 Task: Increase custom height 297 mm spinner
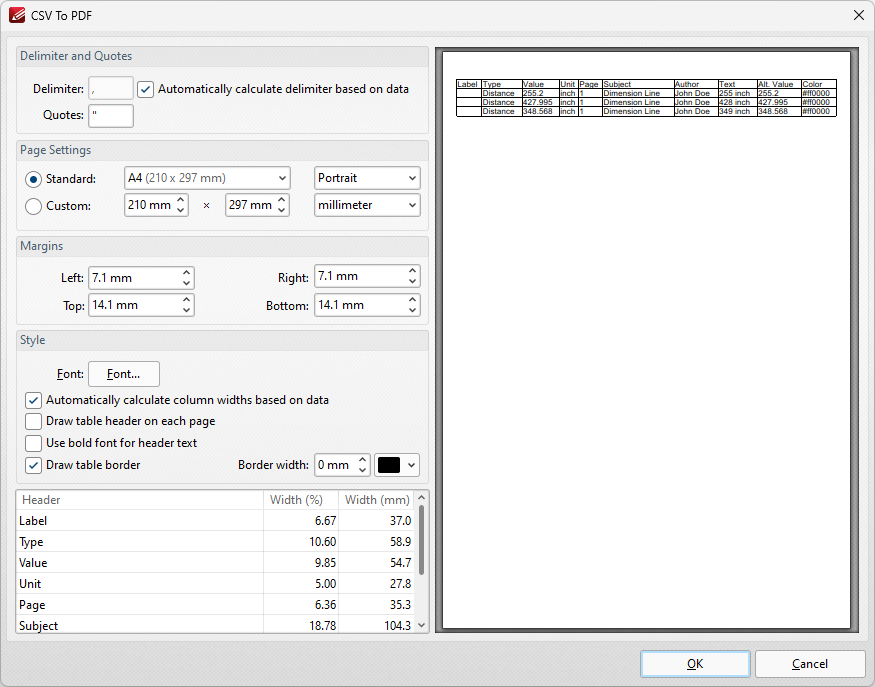click(282, 200)
